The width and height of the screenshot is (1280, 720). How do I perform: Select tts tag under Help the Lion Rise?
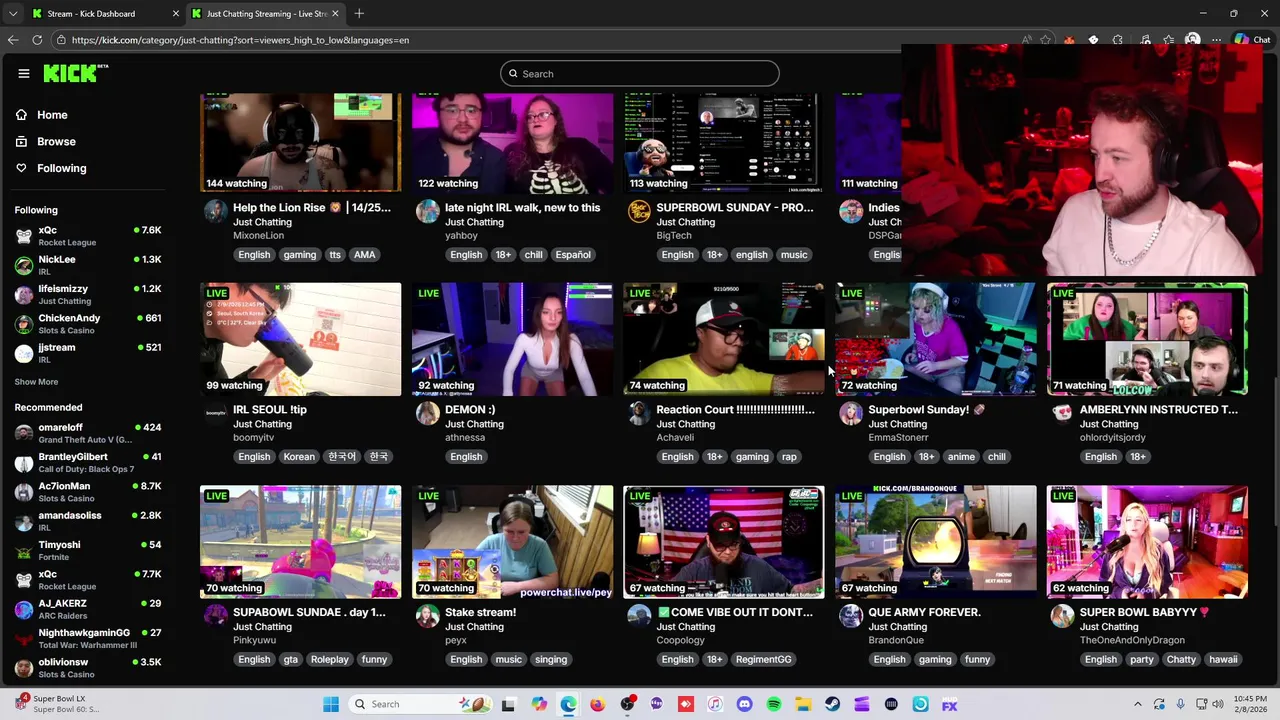pos(335,255)
